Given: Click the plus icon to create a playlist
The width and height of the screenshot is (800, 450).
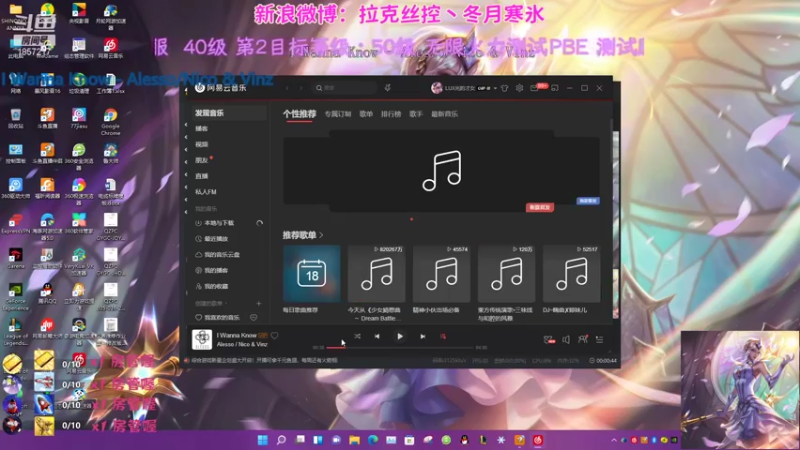Looking at the screenshot, I should [x=259, y=303].
